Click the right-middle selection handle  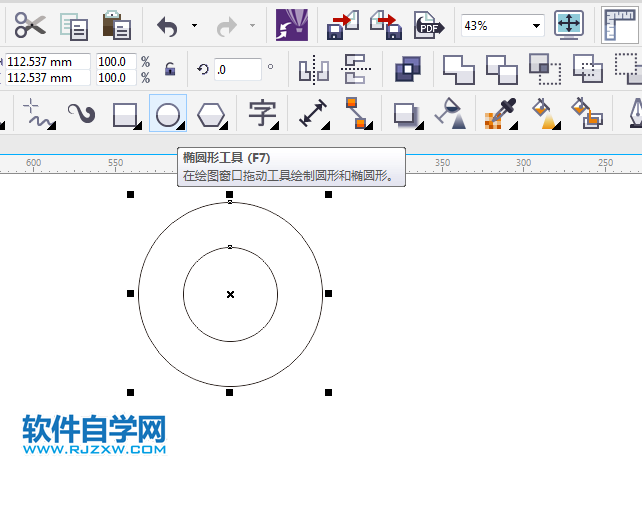pos(328,294)
